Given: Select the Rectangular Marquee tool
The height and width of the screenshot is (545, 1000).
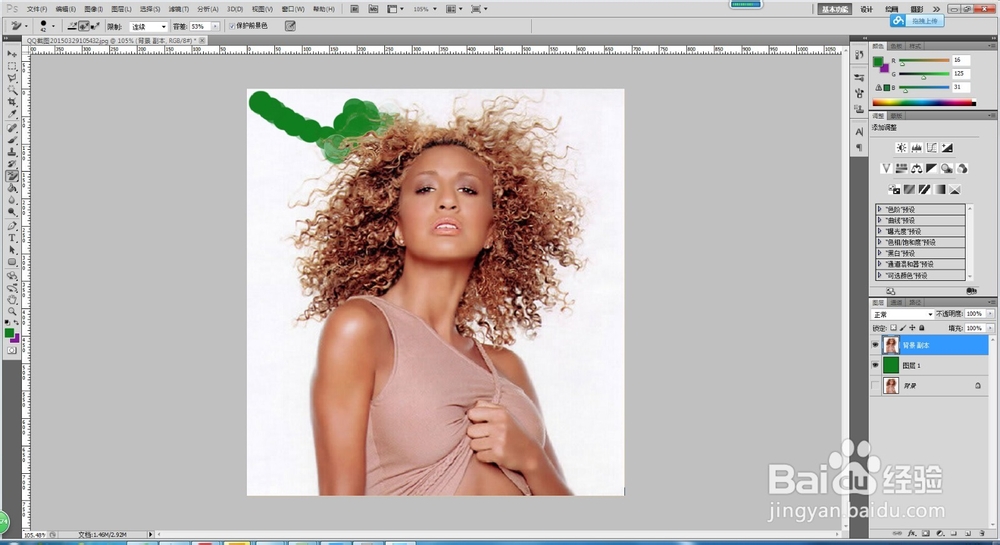Looking at the screenshot, I should tap(12, 66).
